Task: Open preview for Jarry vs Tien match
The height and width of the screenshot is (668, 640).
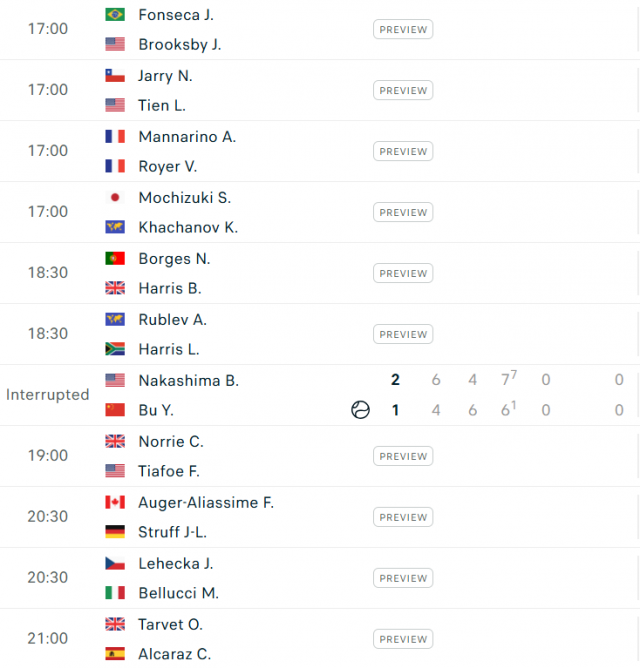Action: click(x=403, y=90)
